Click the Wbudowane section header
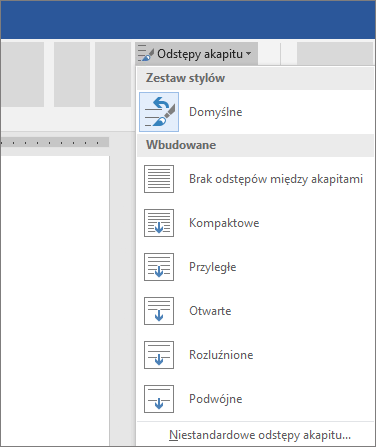 point(255,145)
